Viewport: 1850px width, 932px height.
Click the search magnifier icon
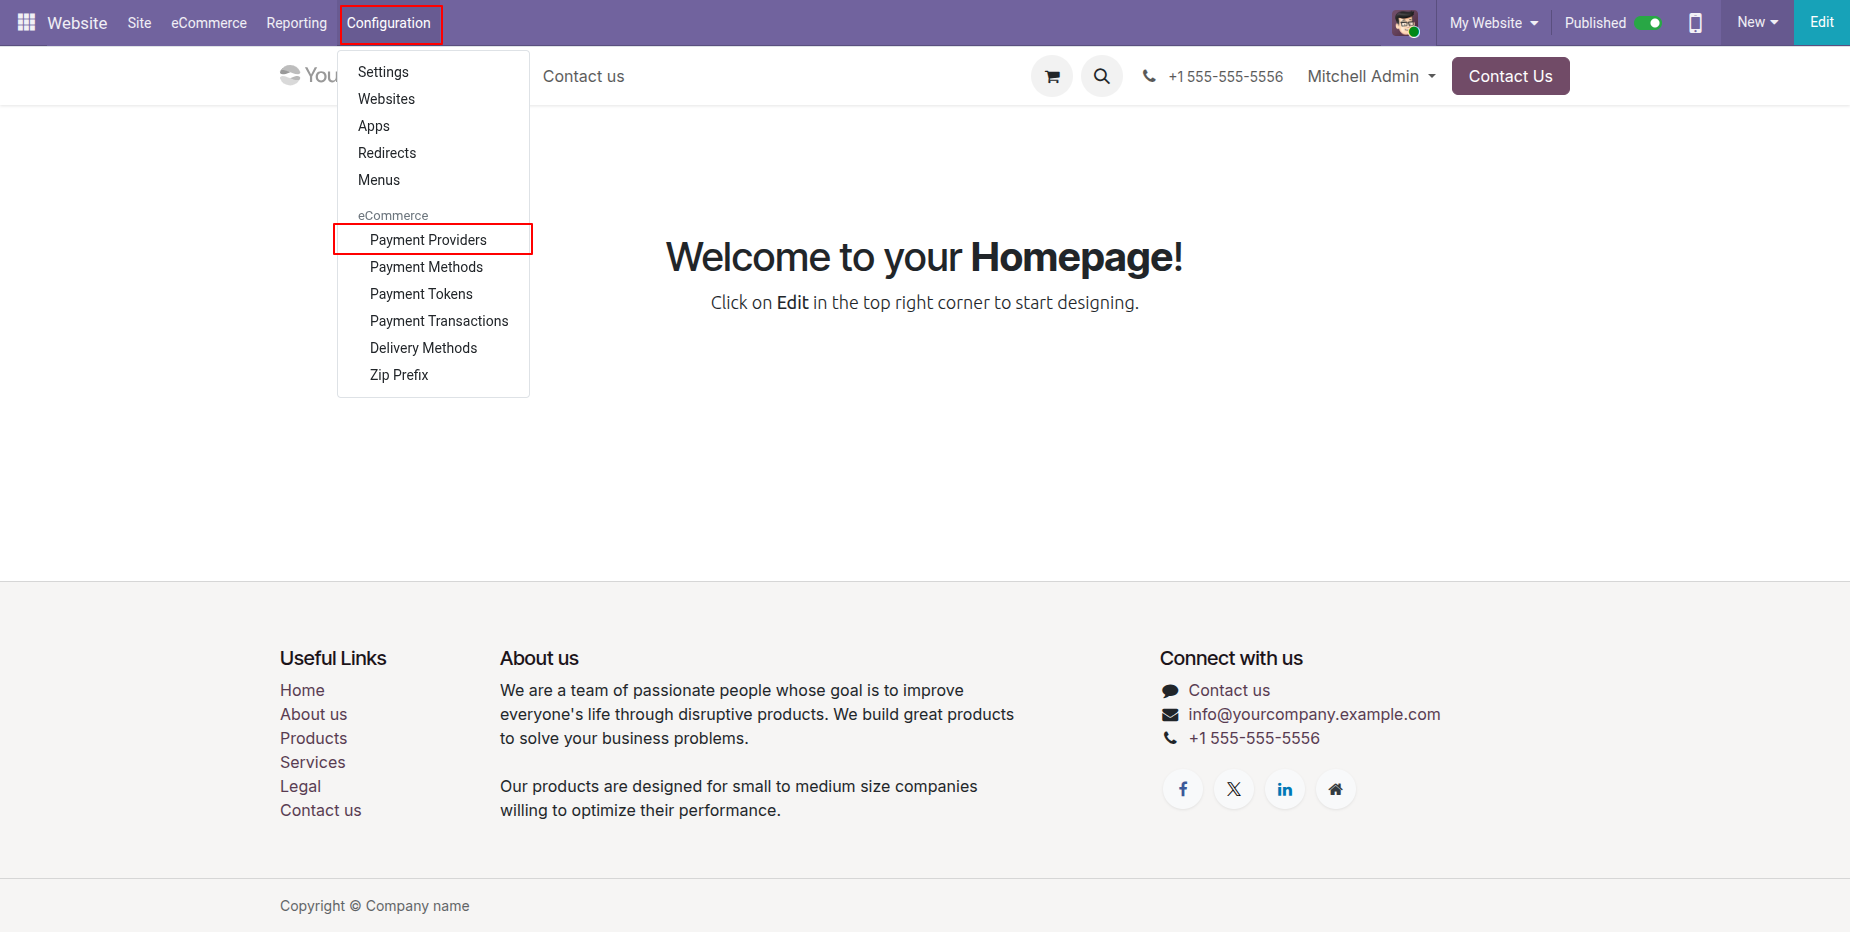coord(1101,76)
